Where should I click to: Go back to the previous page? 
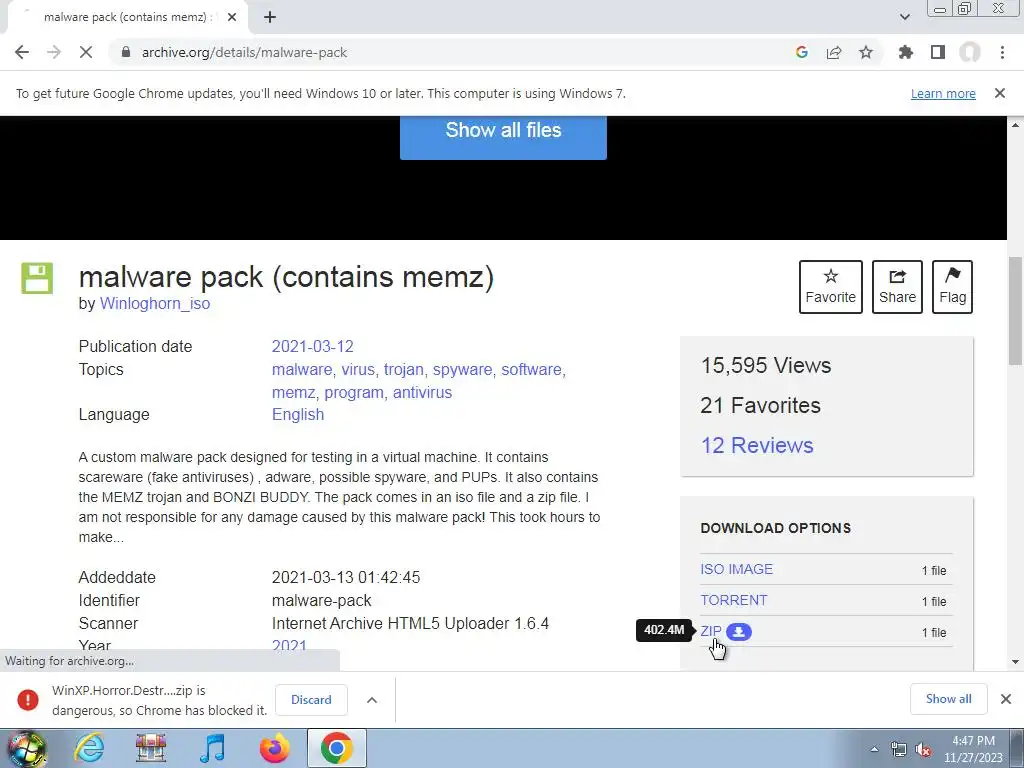(x=22, y=52)
